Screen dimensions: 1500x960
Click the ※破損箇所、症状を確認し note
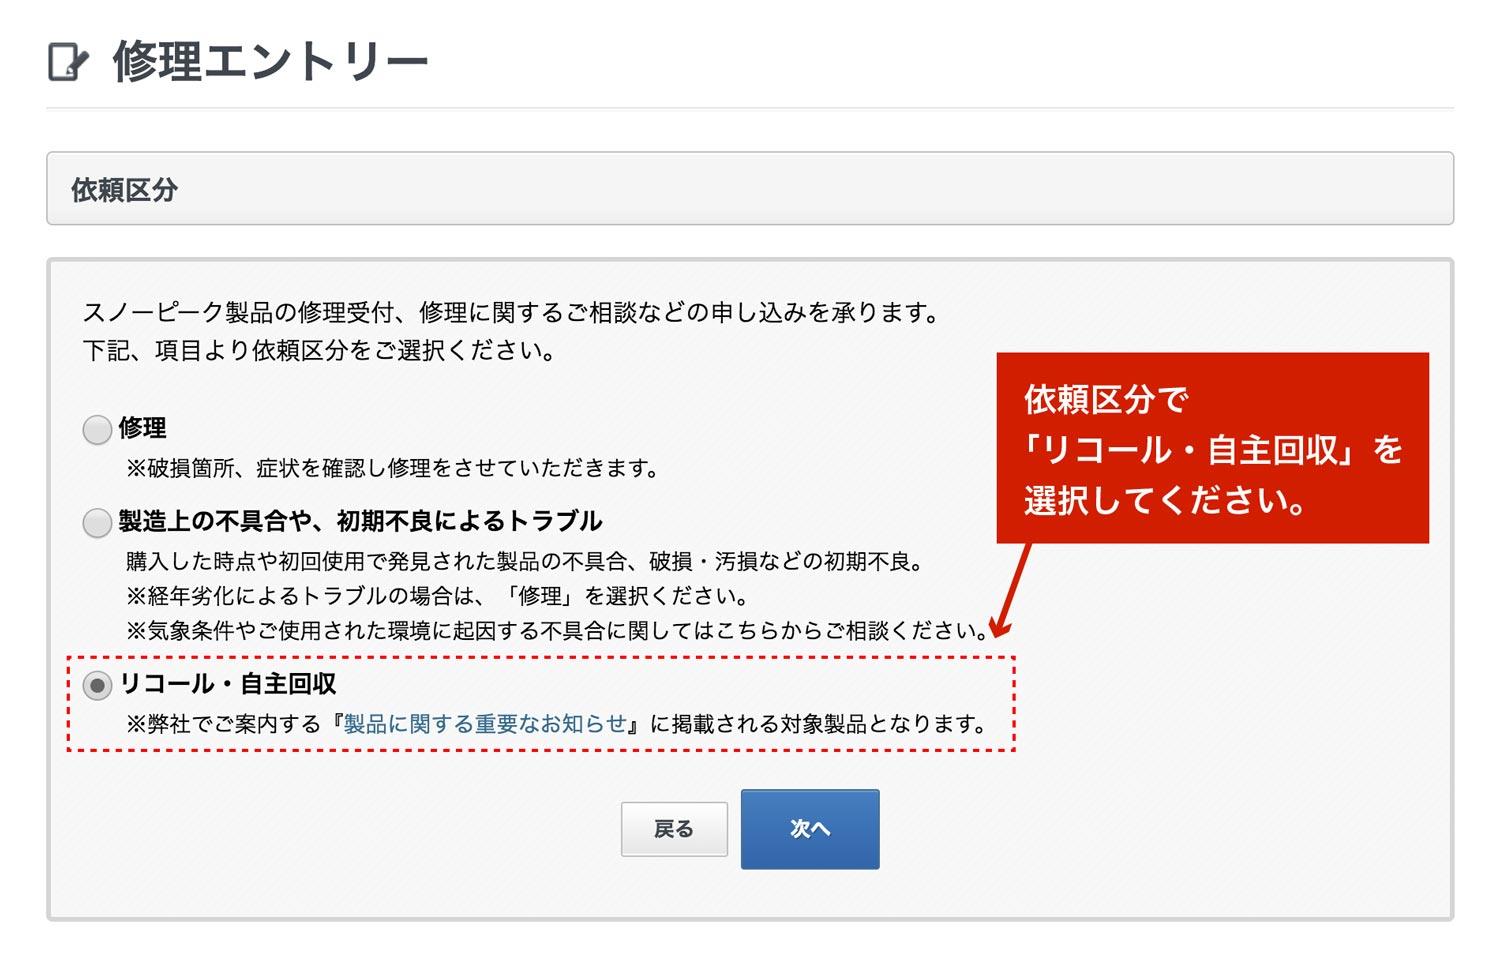coord(392,468)
